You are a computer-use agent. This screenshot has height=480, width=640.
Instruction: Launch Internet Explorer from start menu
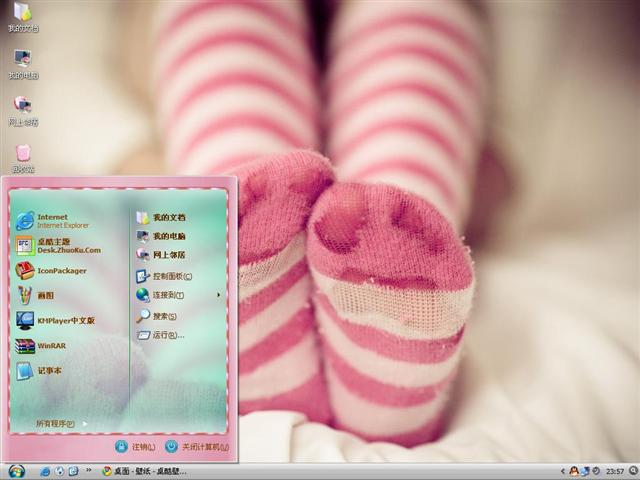pos(53,221)
